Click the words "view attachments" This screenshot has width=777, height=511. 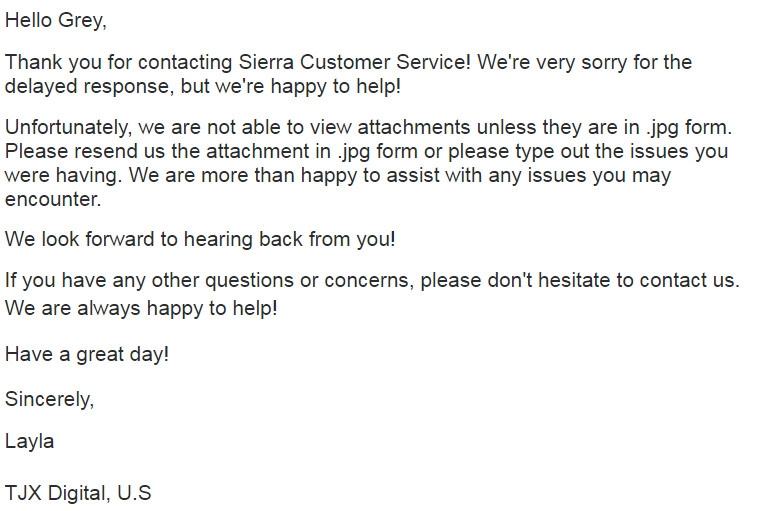(390, 127)
